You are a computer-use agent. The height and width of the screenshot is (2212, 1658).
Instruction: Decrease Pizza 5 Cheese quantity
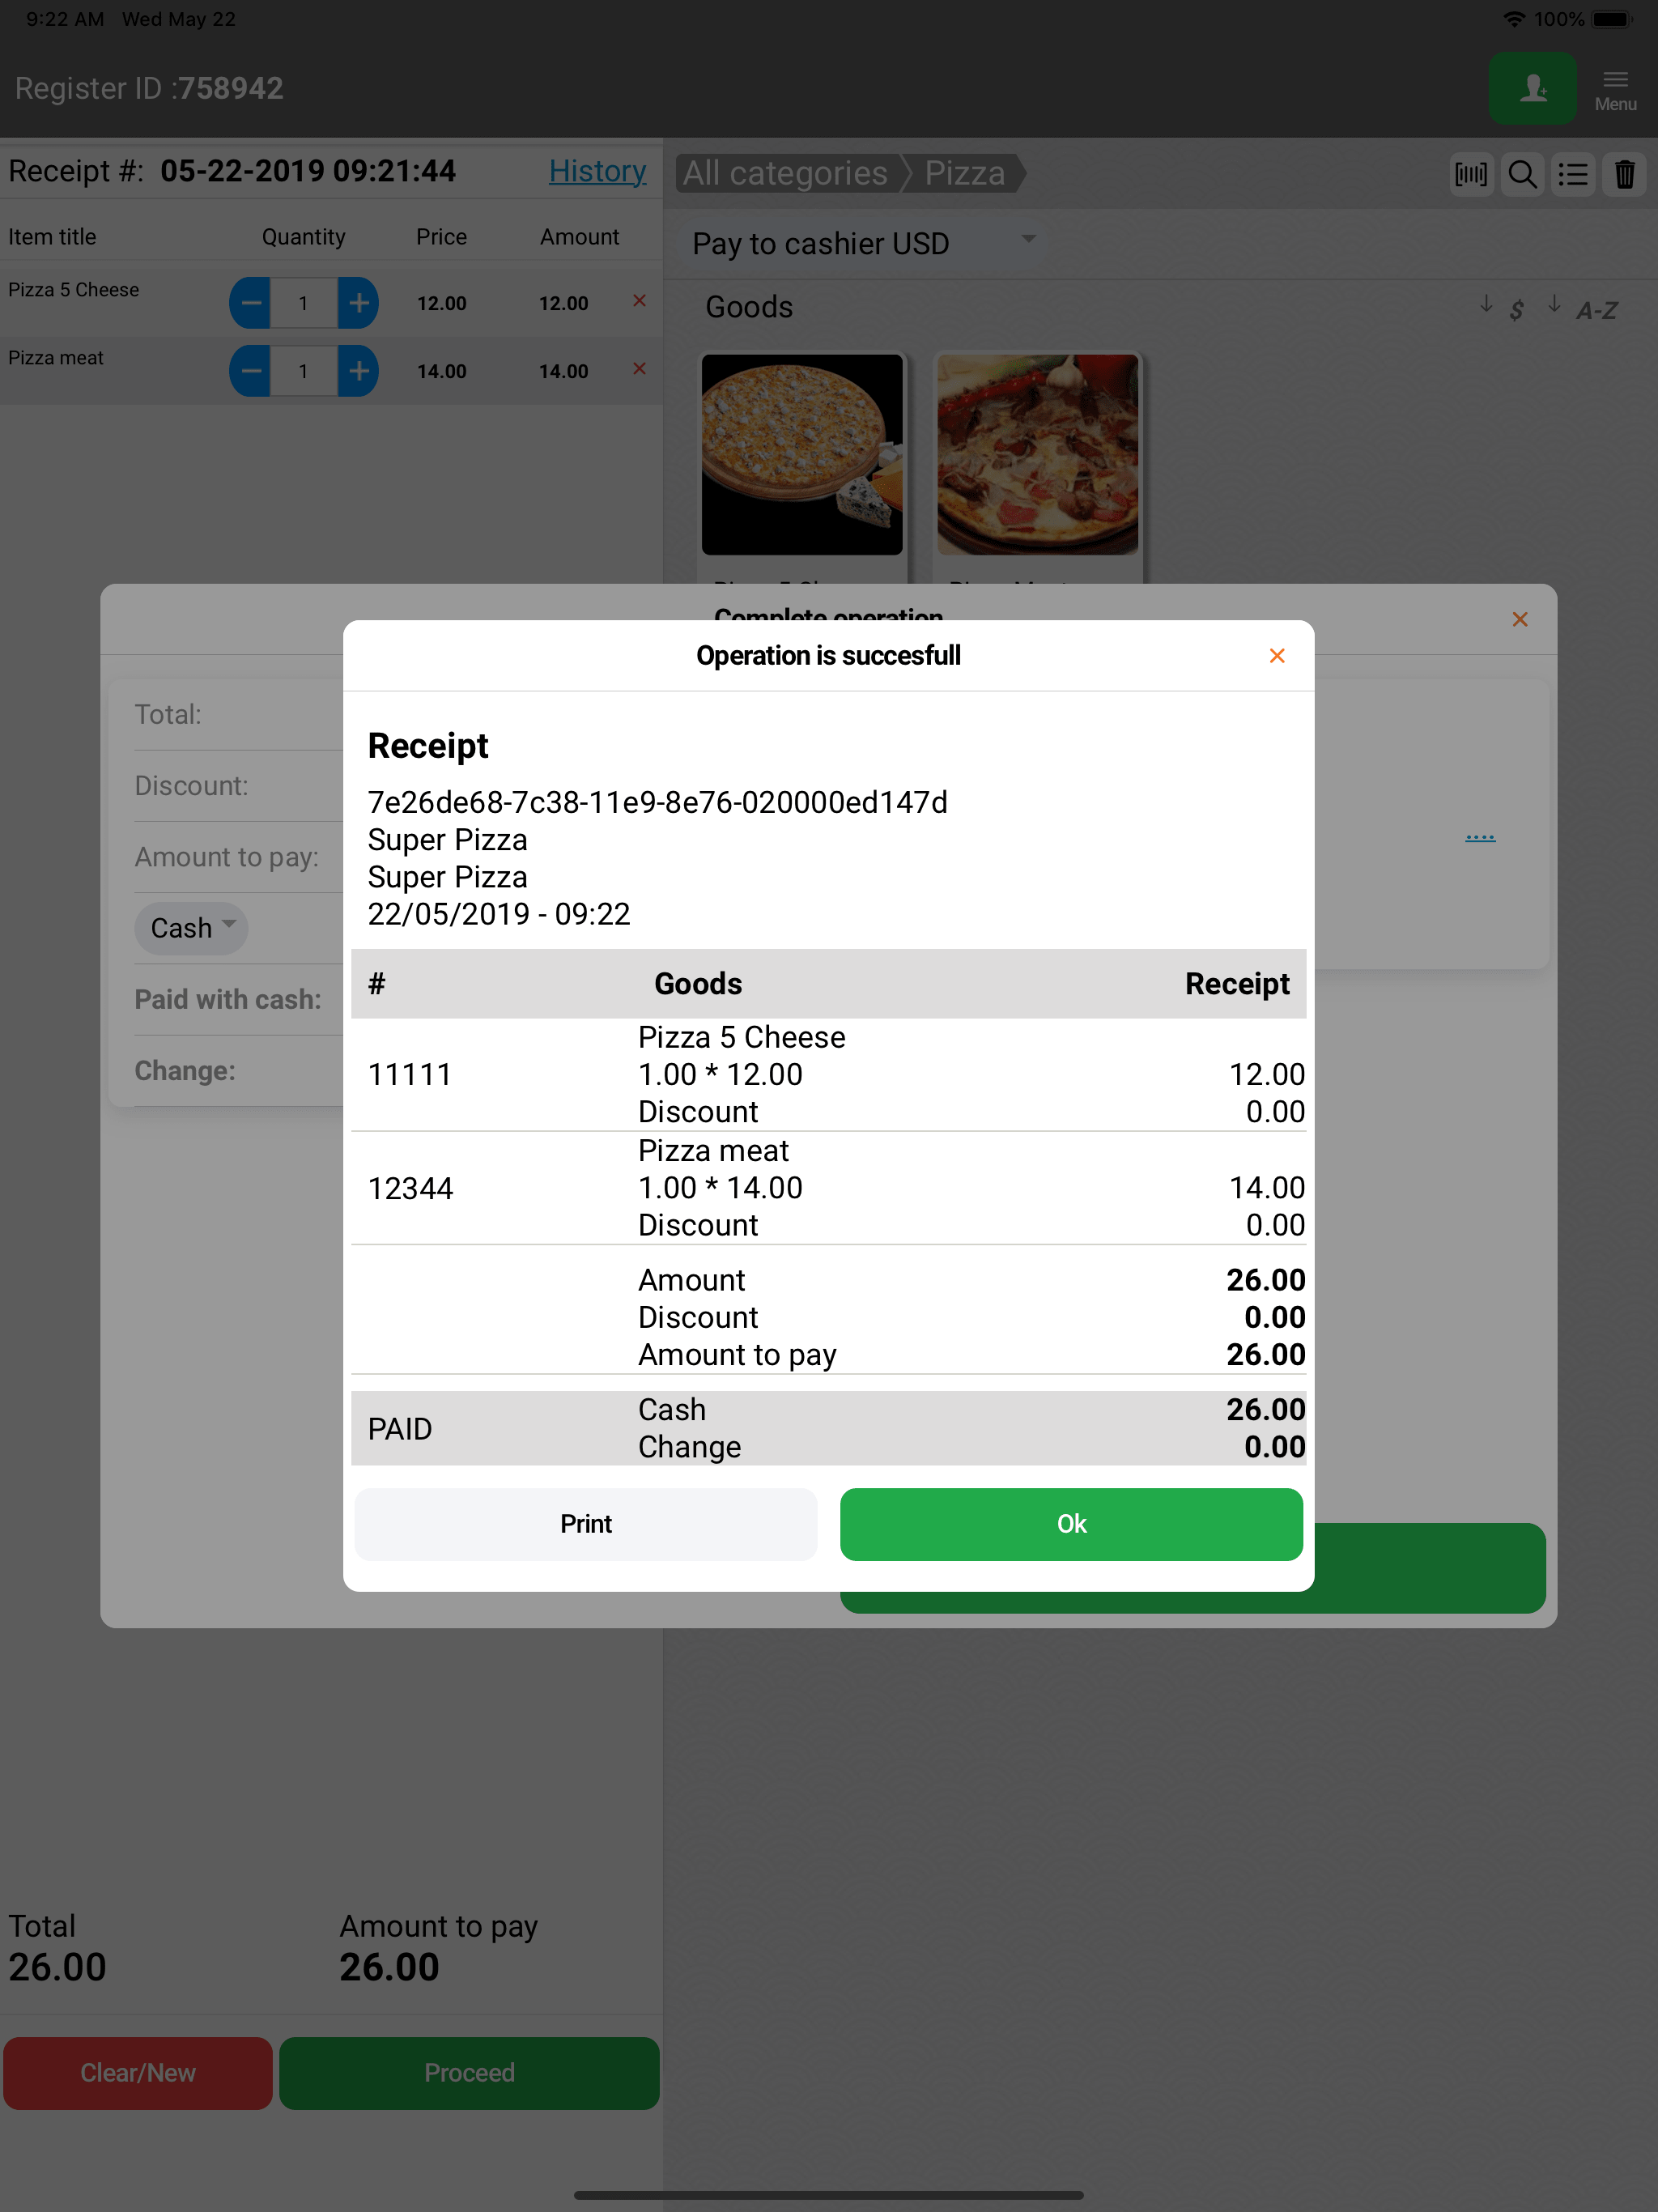251,303
